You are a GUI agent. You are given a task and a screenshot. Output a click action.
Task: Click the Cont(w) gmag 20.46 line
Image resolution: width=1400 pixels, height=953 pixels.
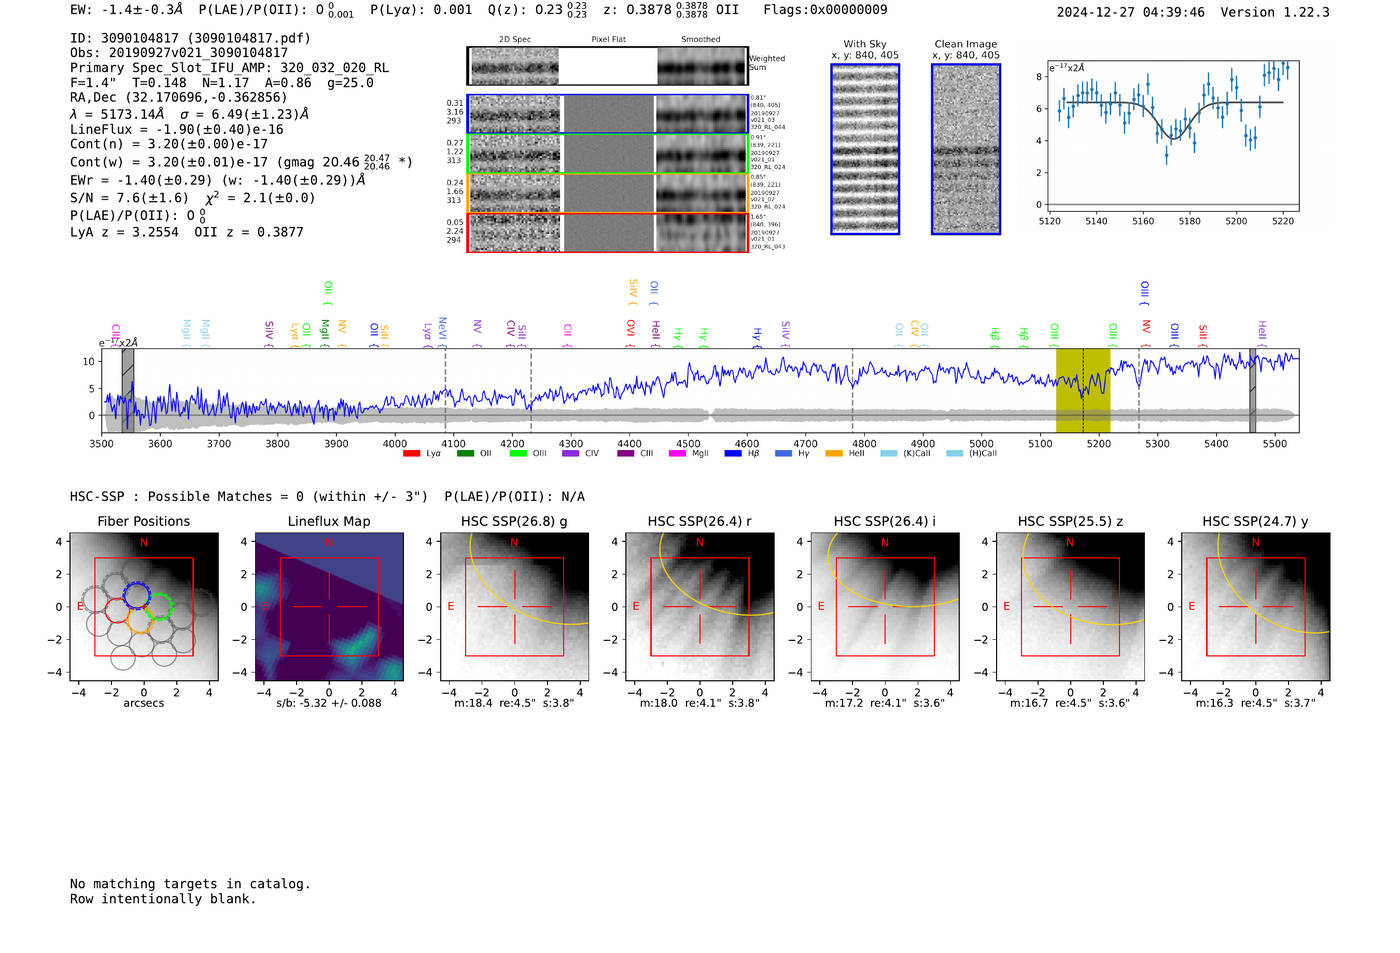[241, 161]
